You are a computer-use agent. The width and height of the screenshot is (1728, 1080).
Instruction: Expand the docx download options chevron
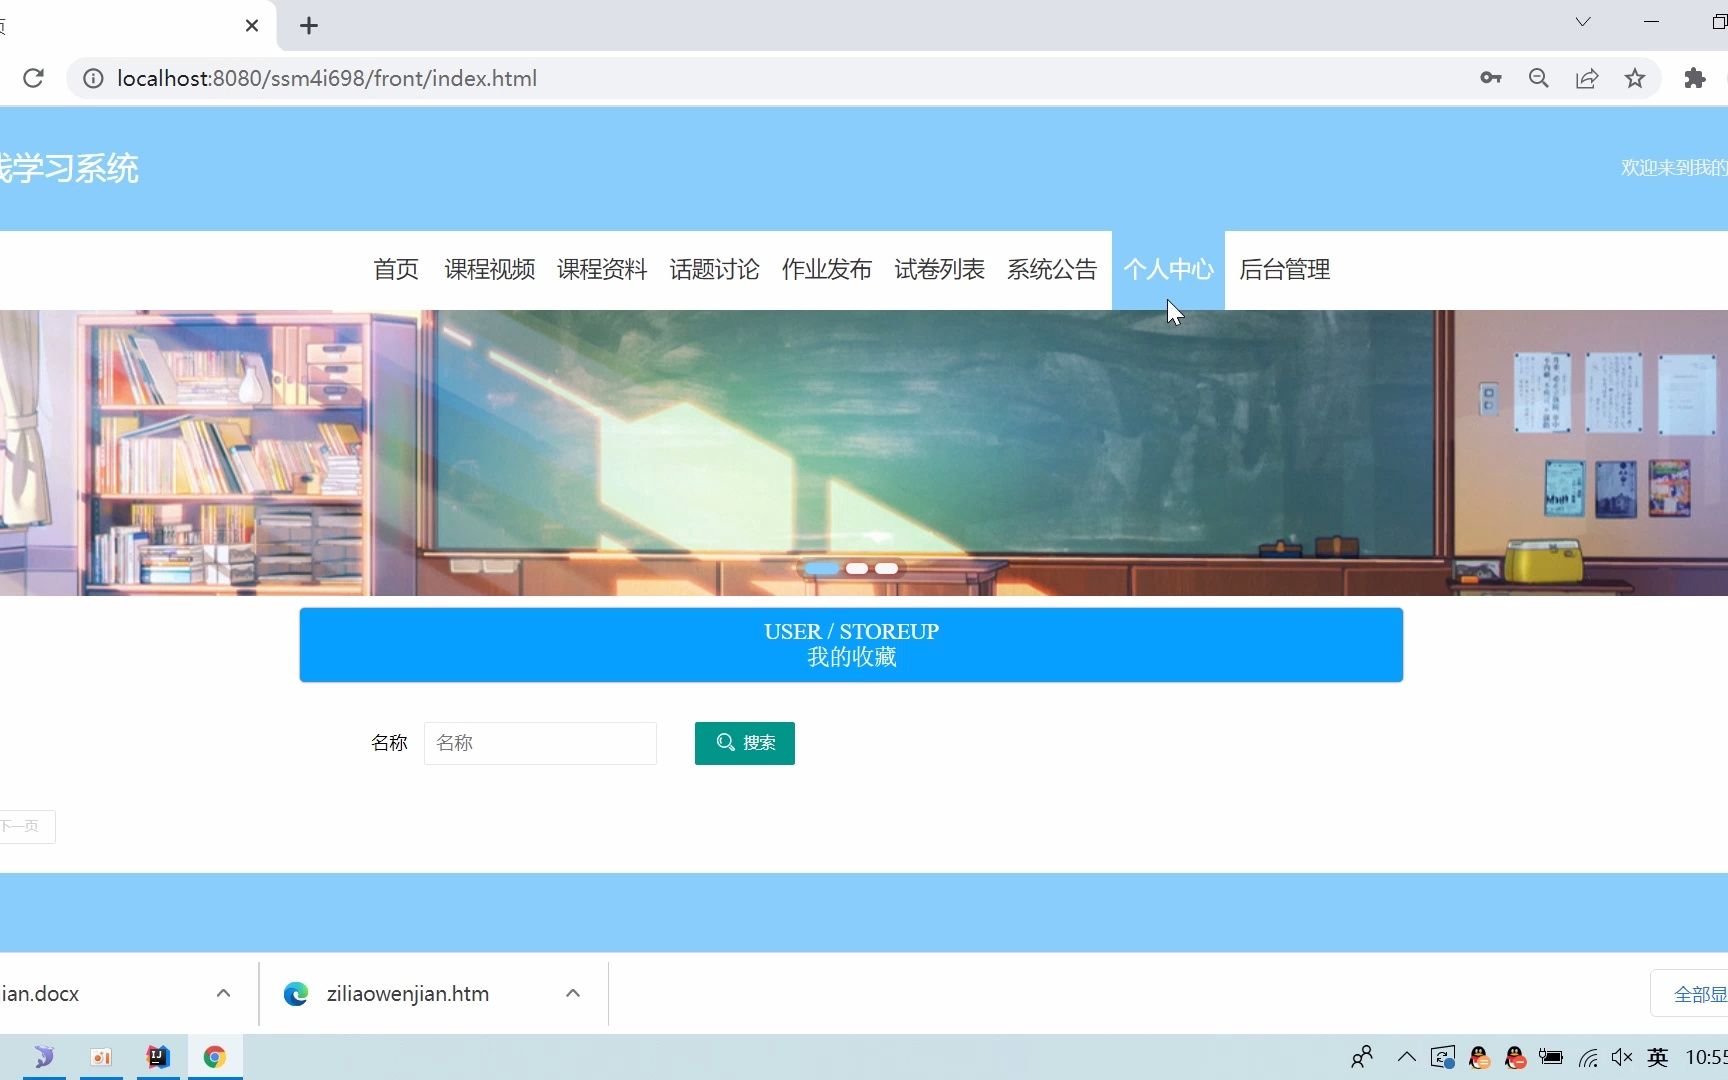tap(223, 993)
